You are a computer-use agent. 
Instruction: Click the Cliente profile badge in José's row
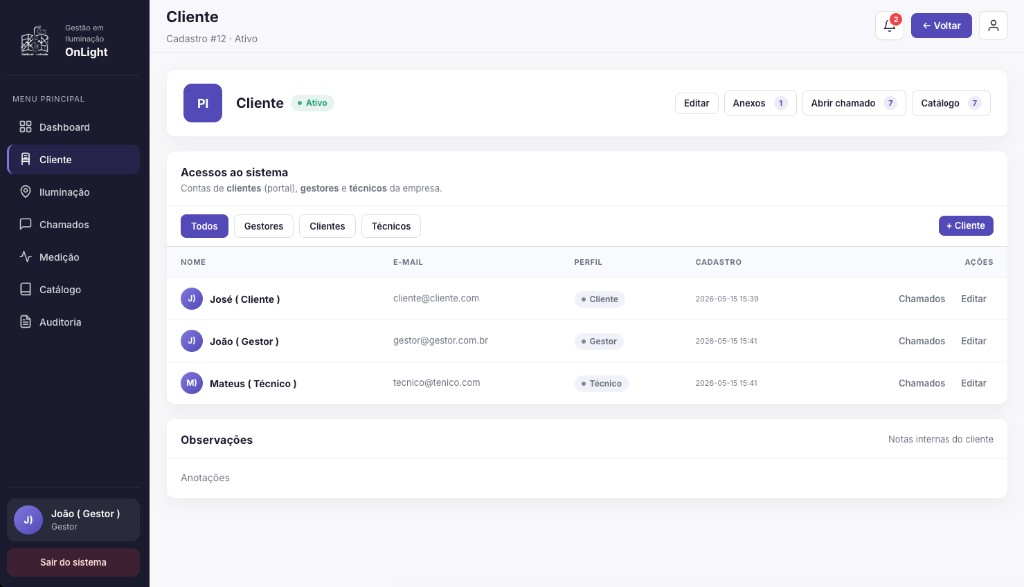pyautogui.click(x=599, y=299)
